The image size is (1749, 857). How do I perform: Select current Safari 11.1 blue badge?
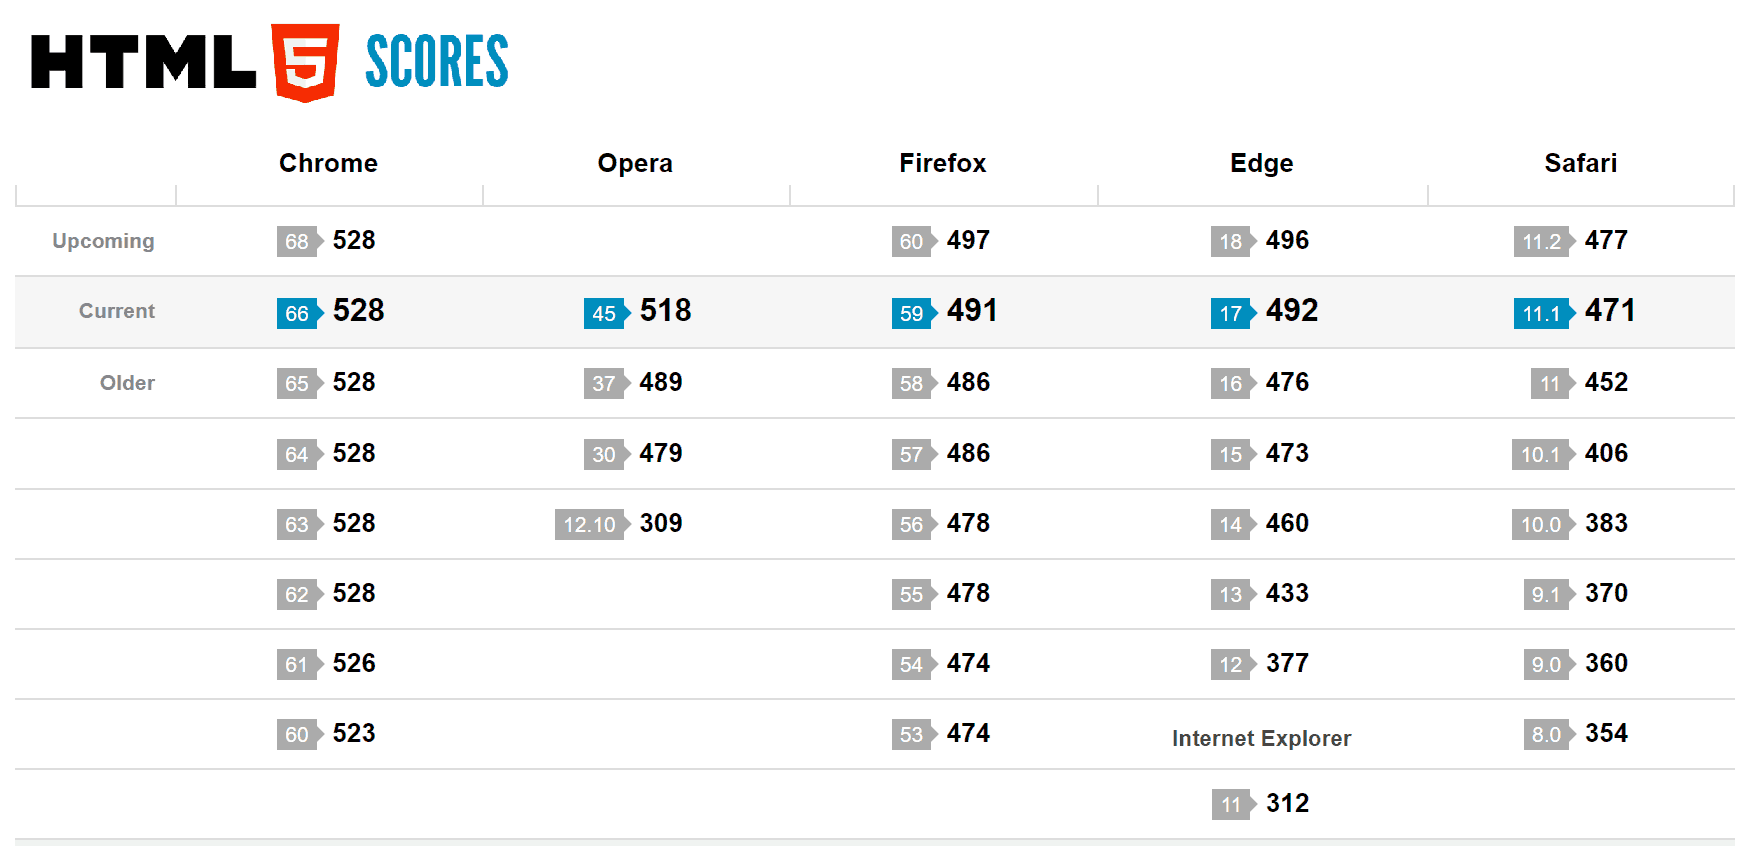click(1545, 313)
